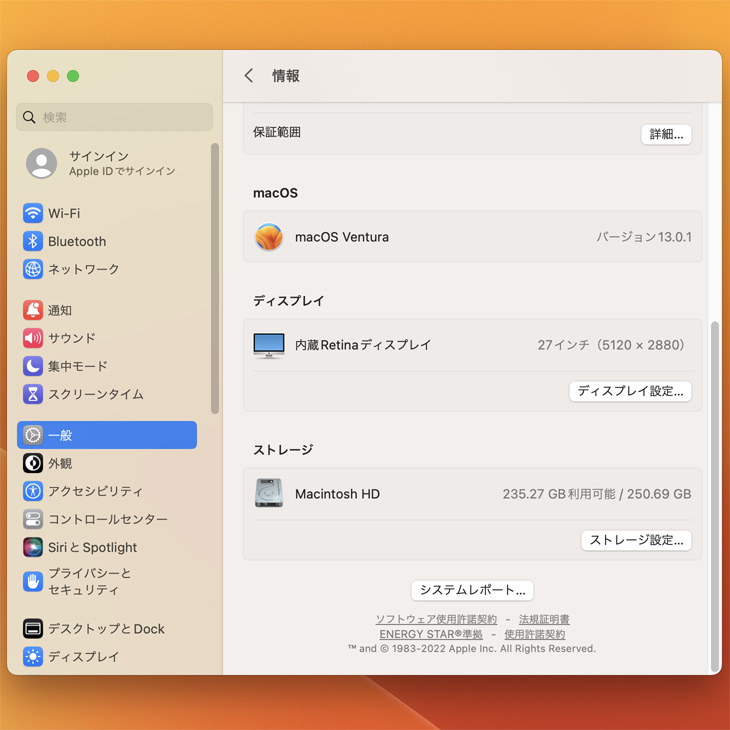Click the ストレージ section heading

click(283, 450)
